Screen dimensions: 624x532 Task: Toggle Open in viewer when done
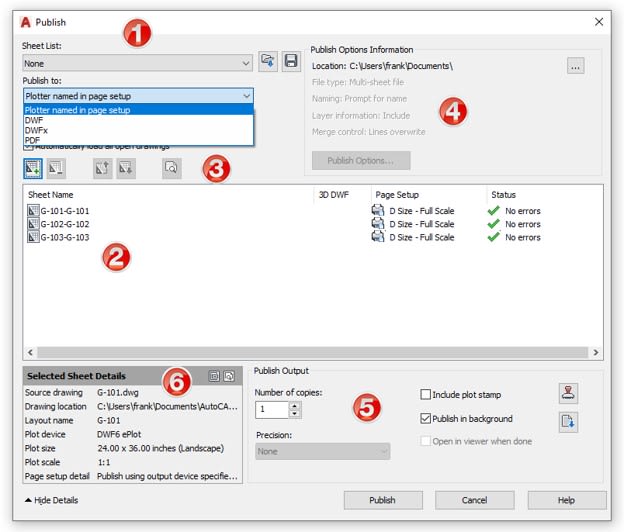425,441
